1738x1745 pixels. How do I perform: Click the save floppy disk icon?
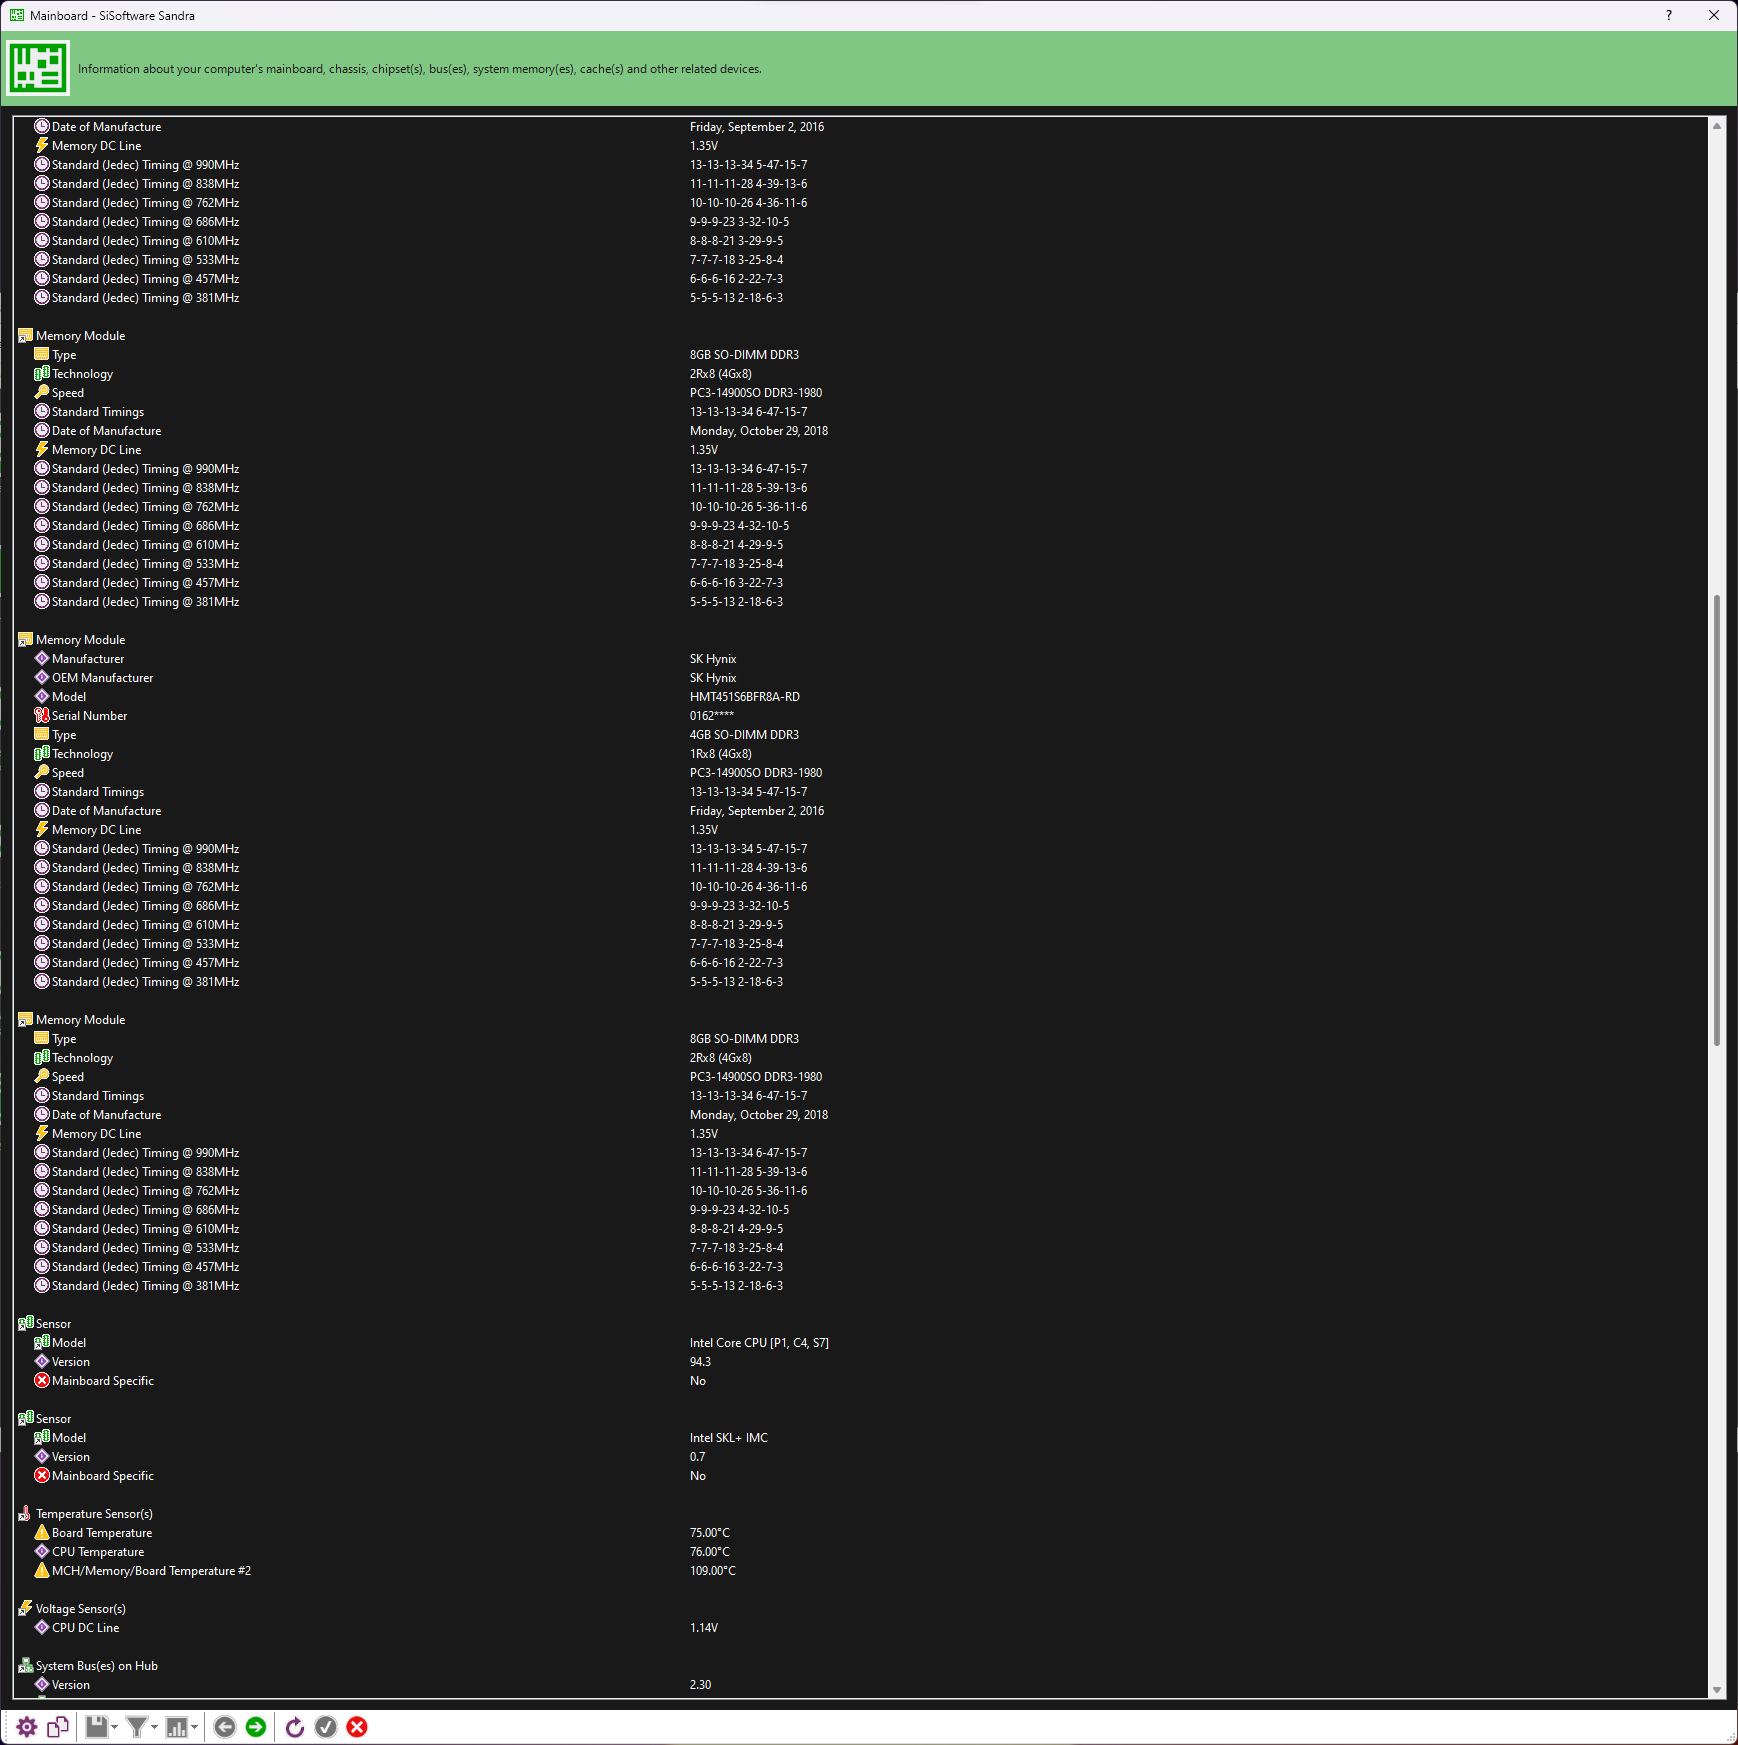tap(96, 1727)
